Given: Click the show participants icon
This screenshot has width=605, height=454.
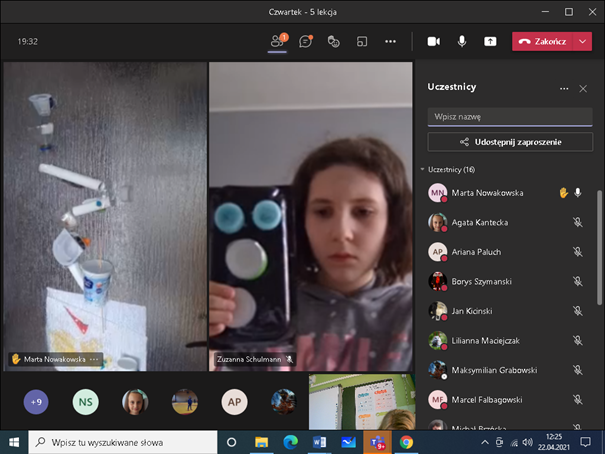Looking at the screenshot, I should (x=278, y=42).
